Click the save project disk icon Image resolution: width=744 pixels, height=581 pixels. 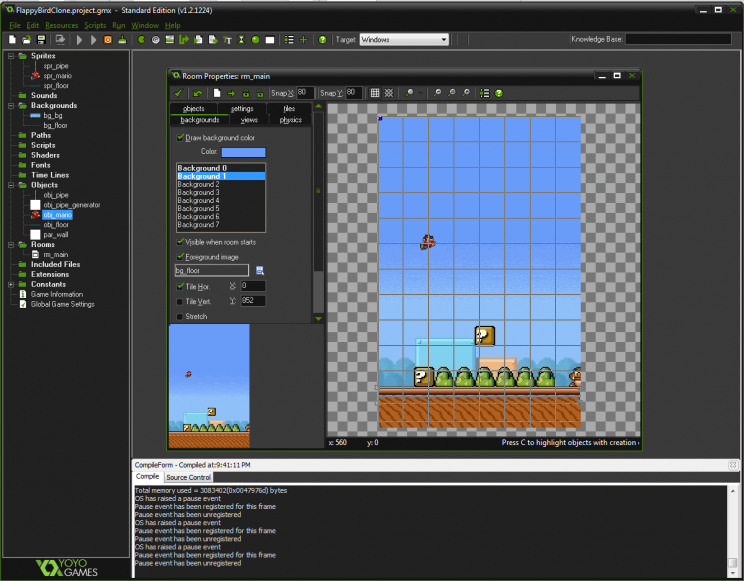pyautogui.click(x=40, y=40)
